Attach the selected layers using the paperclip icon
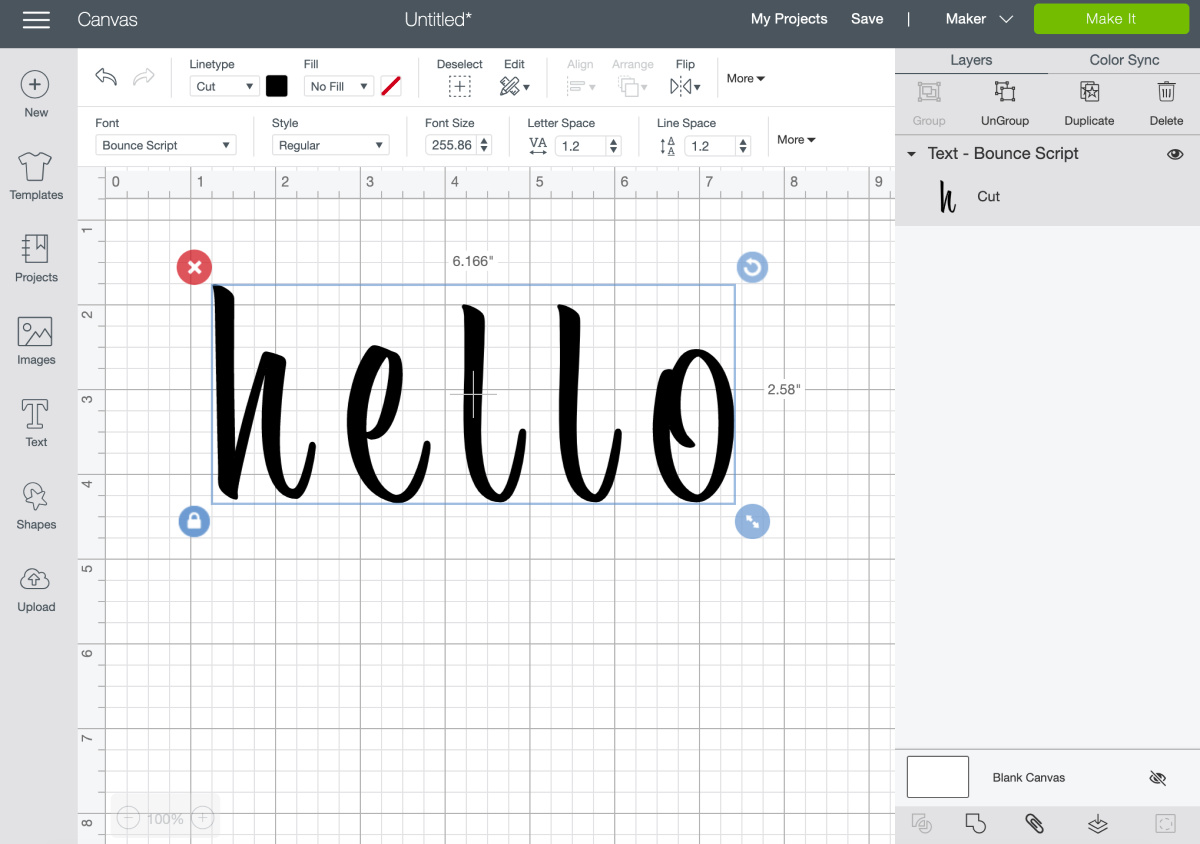Image resolution: width=1200 pixels, height=844 pixels. click(1035, 823)
